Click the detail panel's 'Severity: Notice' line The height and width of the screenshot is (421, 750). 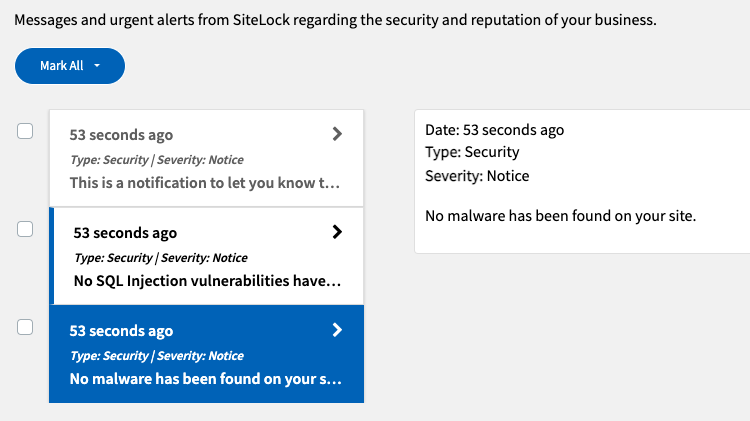click(477, 176)
